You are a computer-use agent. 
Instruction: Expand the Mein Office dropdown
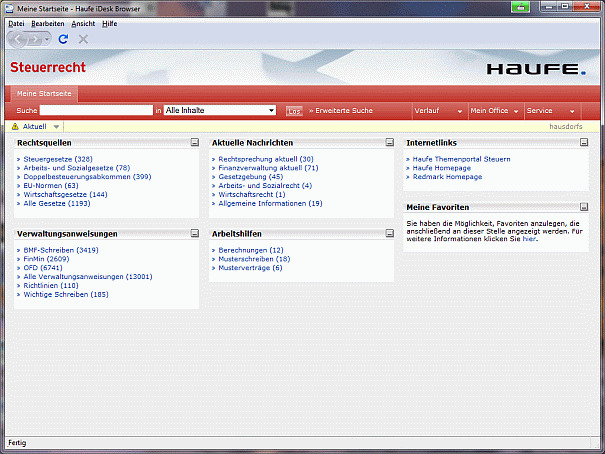click(x=494, y=111)
